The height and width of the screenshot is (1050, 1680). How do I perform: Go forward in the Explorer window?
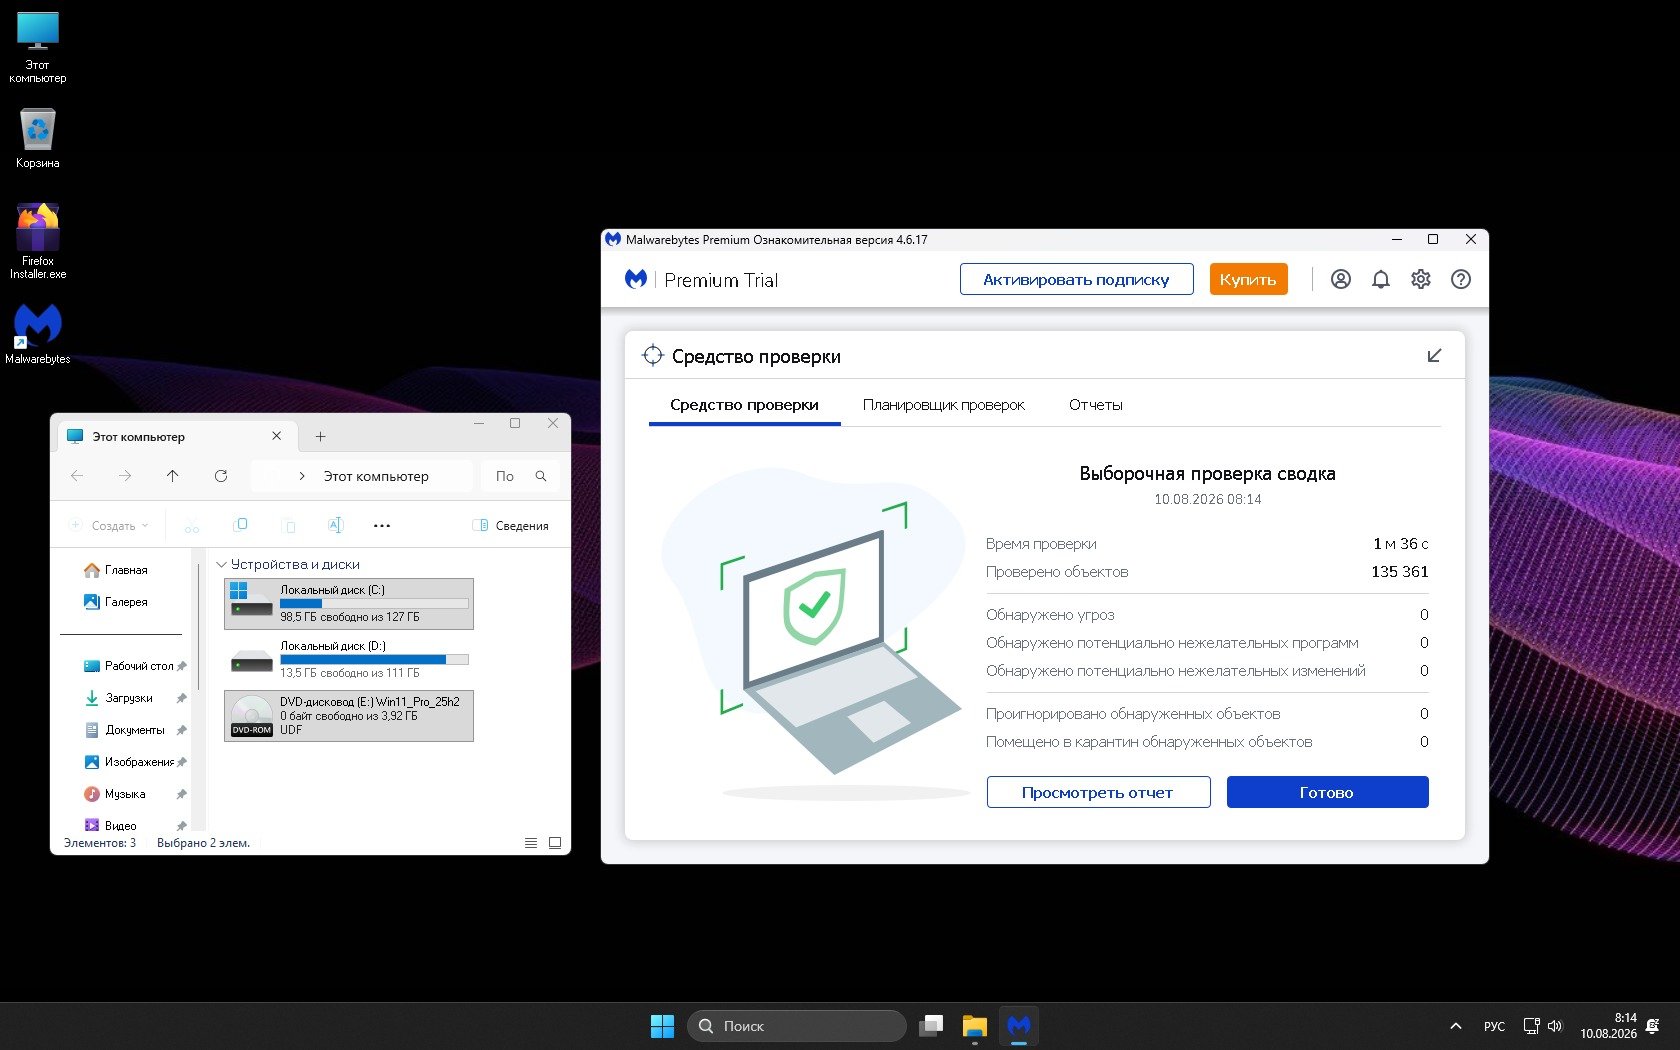(x=124, y=476)
